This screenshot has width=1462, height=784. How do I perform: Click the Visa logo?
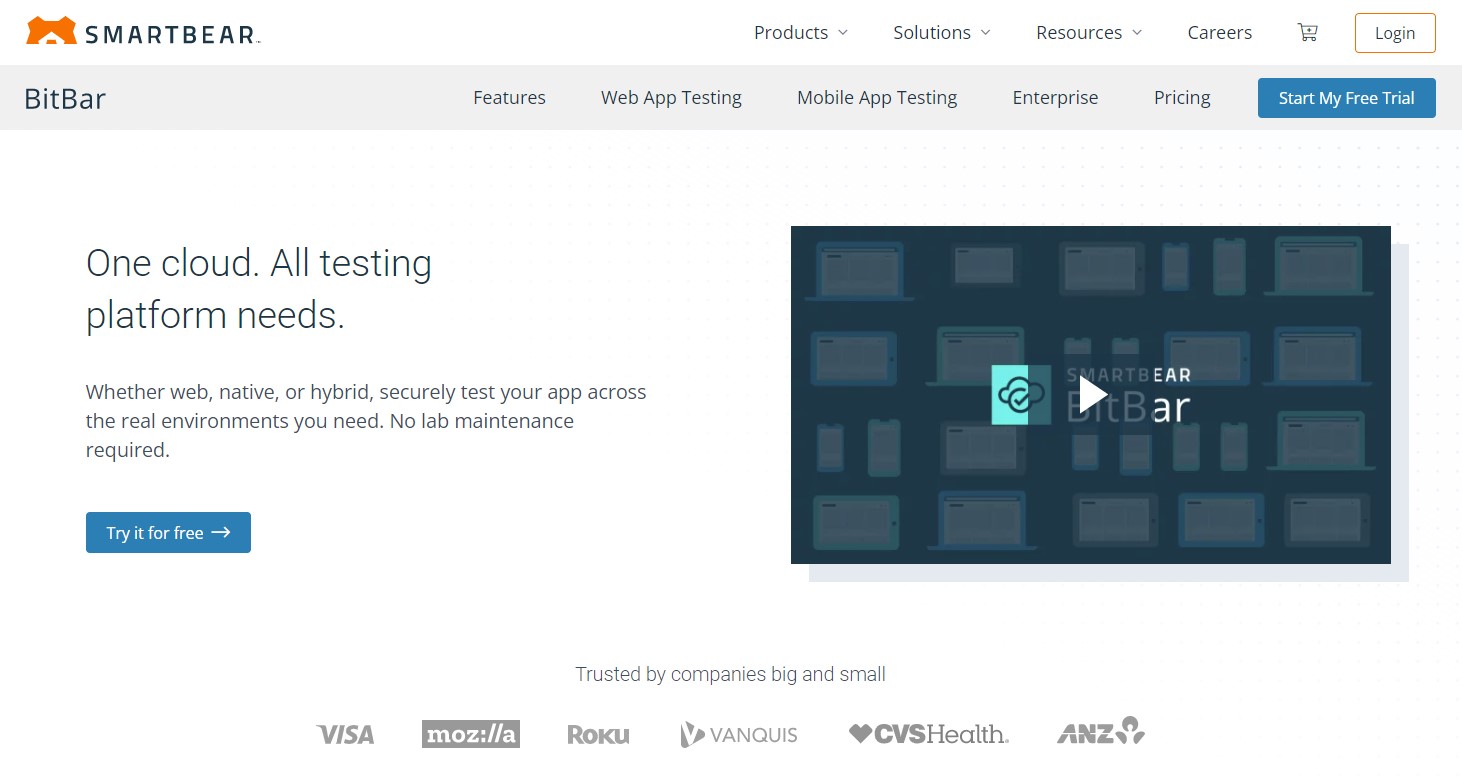tap(345, 735)
